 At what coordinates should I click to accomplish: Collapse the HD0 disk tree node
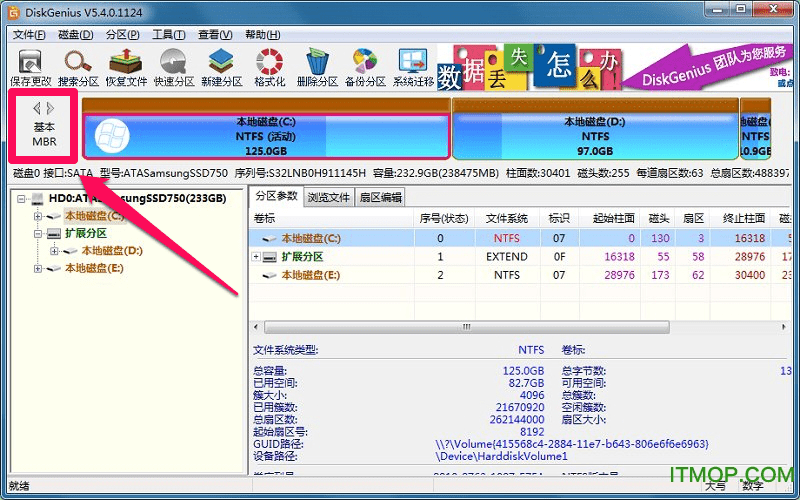[x=21, y=198]
